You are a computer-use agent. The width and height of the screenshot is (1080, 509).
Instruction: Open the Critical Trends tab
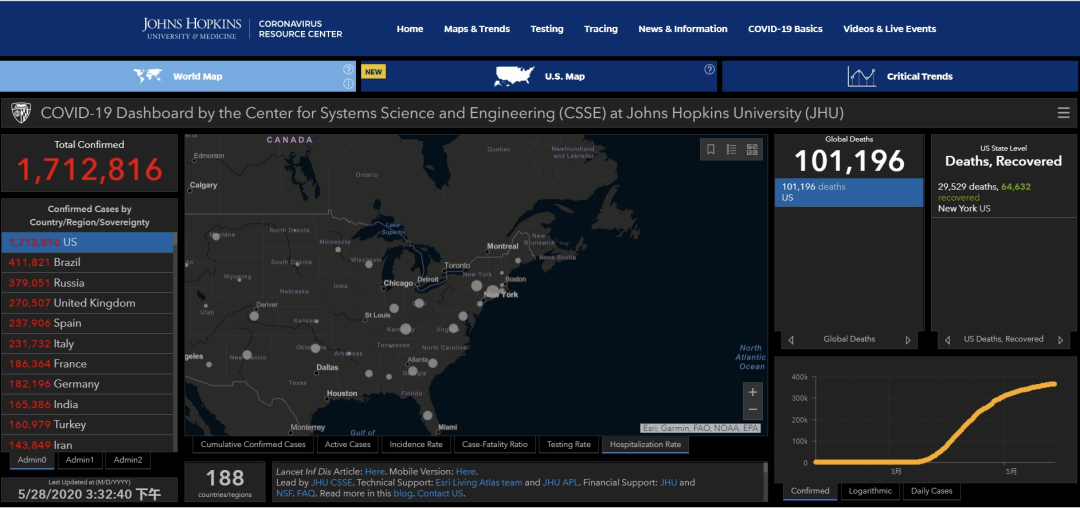tap(900, 76)
